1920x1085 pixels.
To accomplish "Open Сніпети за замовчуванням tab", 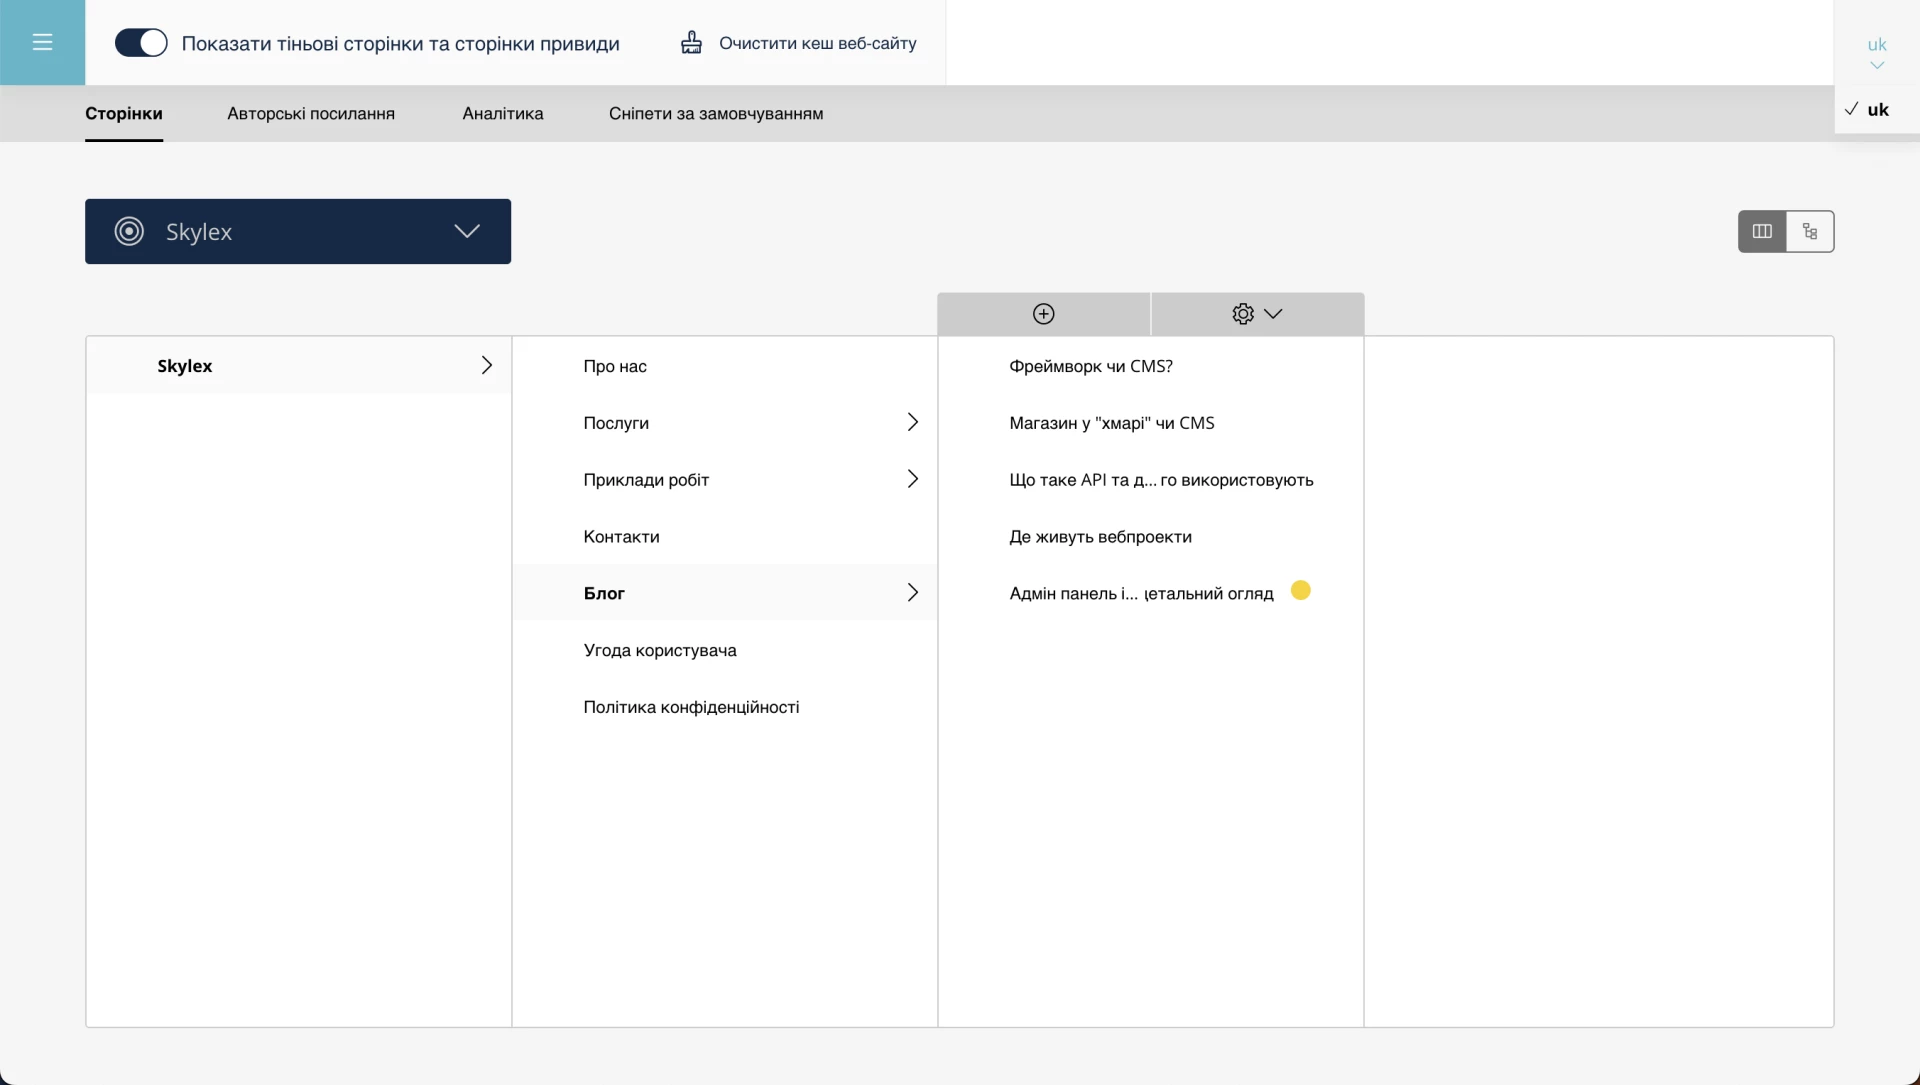I will (716, 114).
